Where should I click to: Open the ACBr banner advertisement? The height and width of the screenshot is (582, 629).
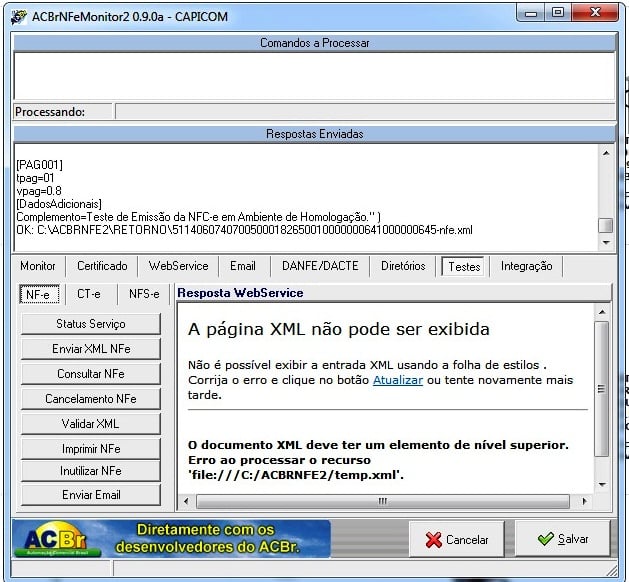[171, 539]
